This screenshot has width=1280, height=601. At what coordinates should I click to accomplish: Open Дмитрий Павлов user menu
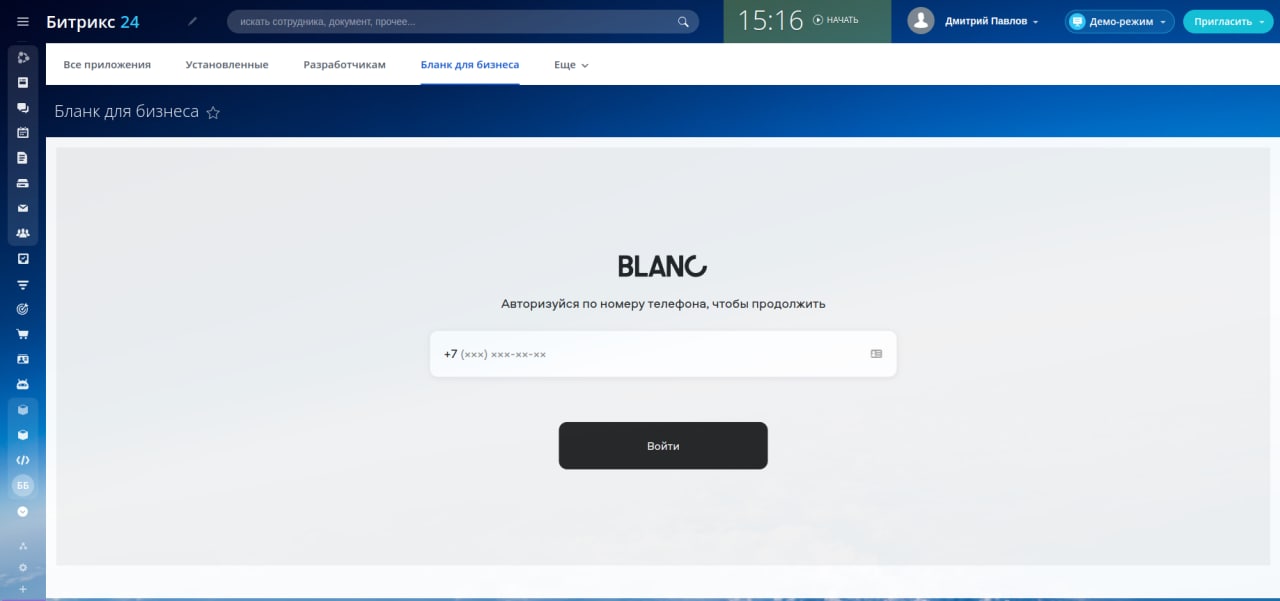coord(992,21)
